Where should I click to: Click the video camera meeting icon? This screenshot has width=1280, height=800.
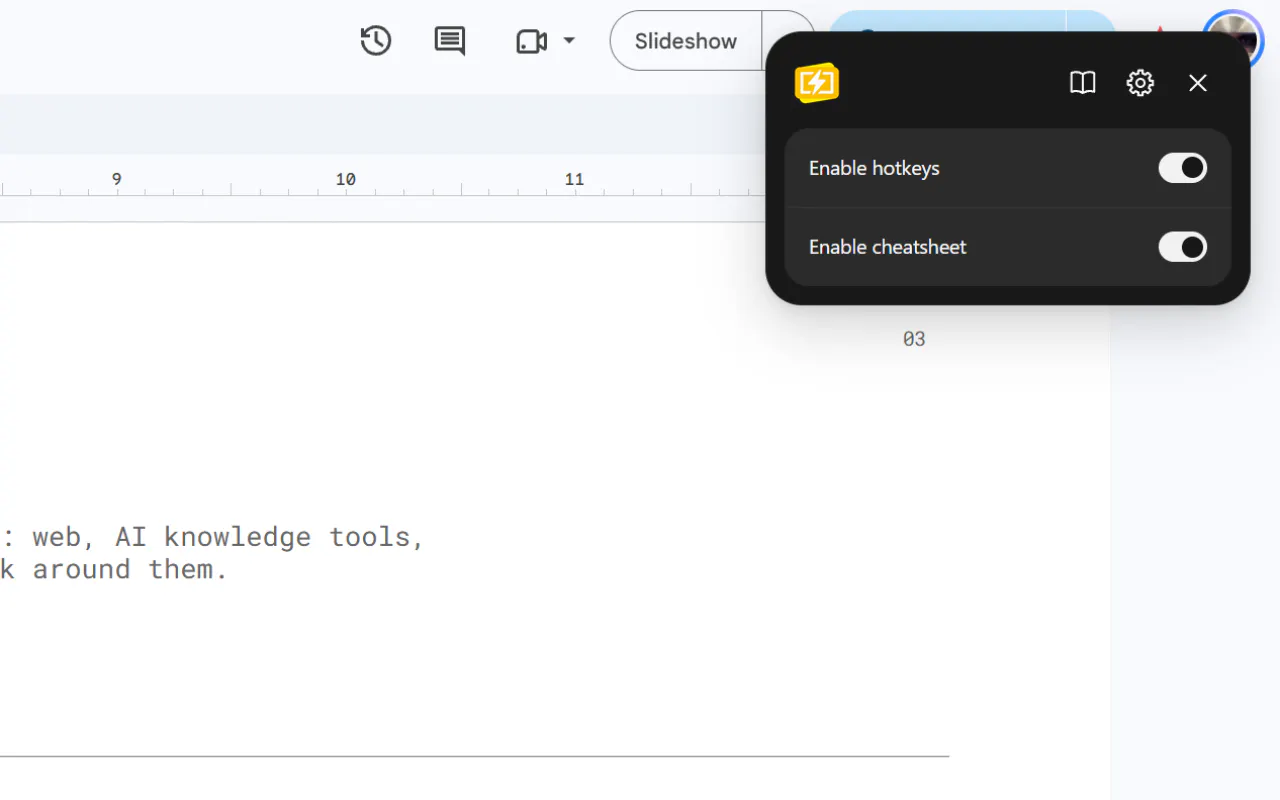tap(531, 41)
